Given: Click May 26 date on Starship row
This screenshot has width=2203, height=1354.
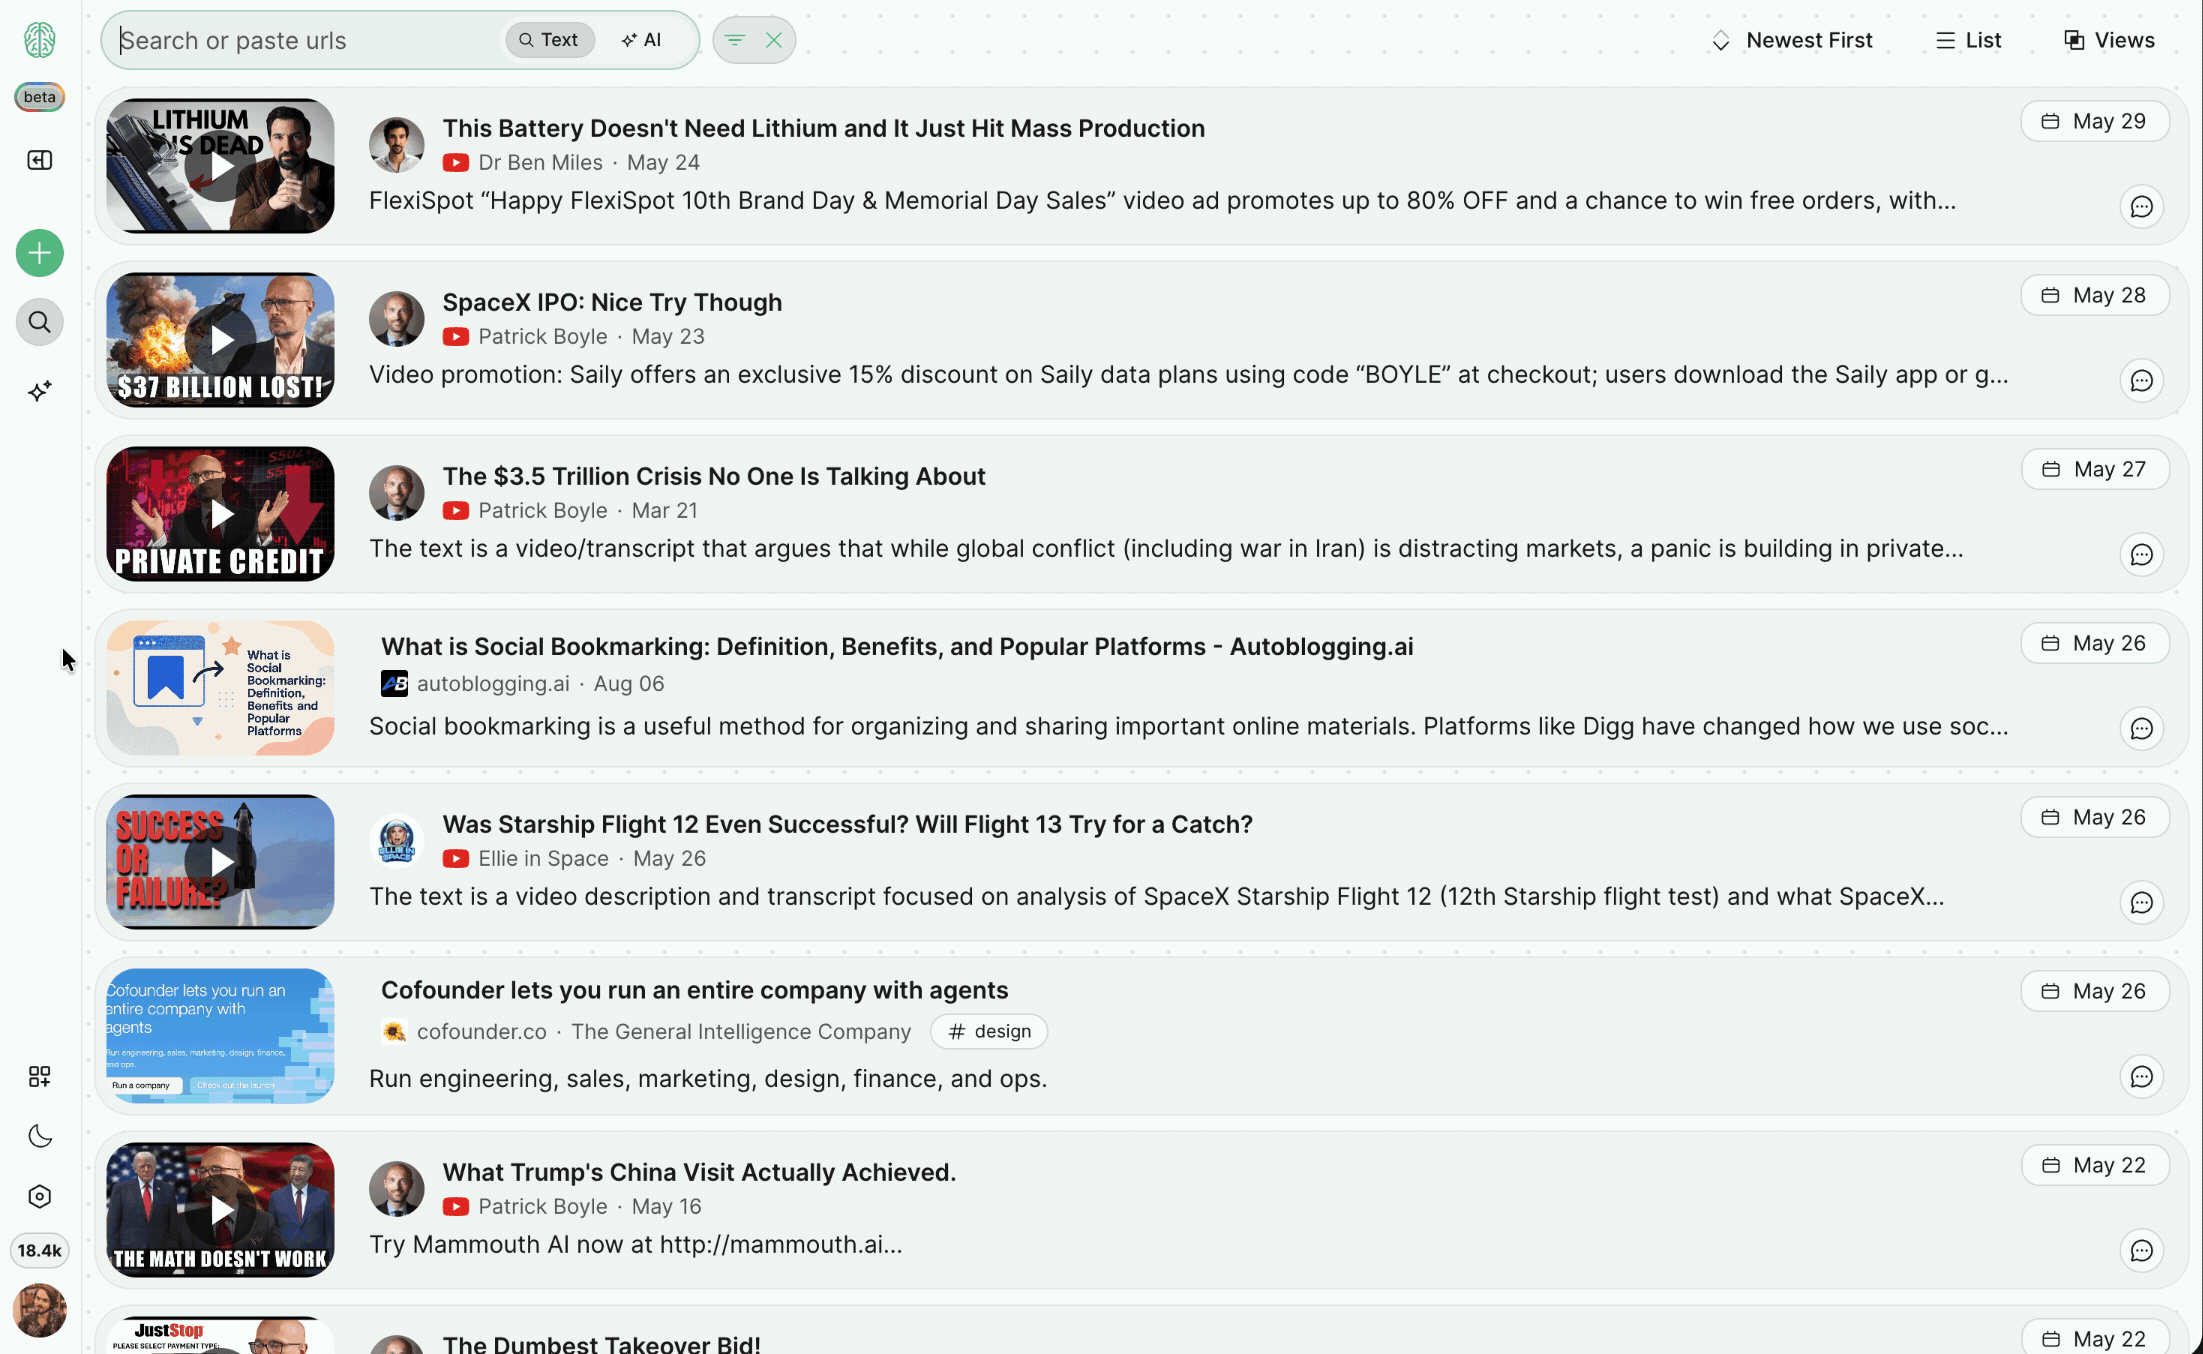Looking at the screenshot, I should pos(2095,817).
